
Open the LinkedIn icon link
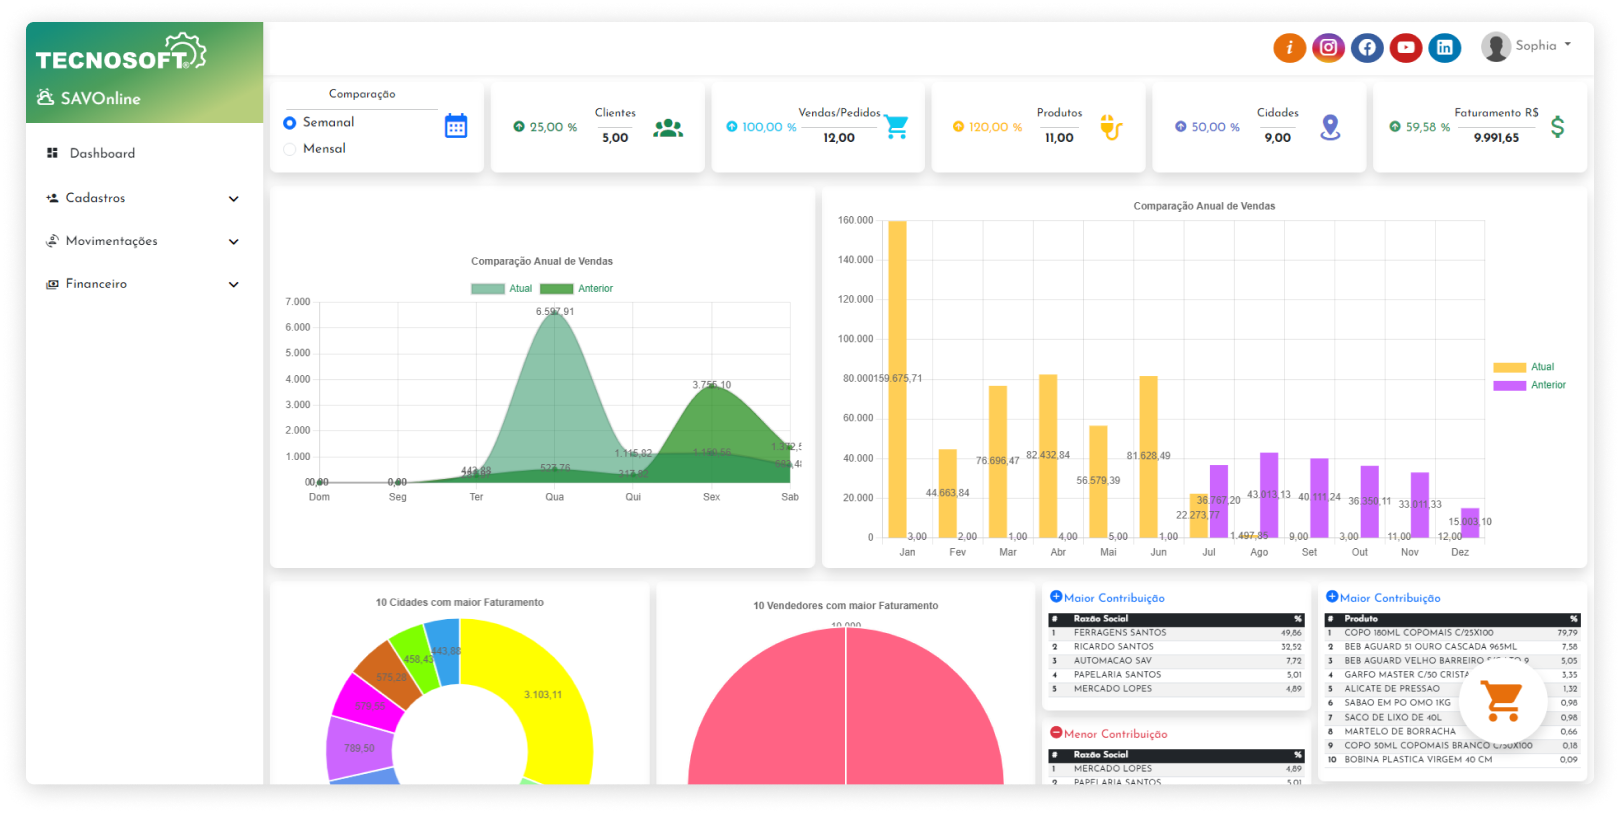(1445, 47)
